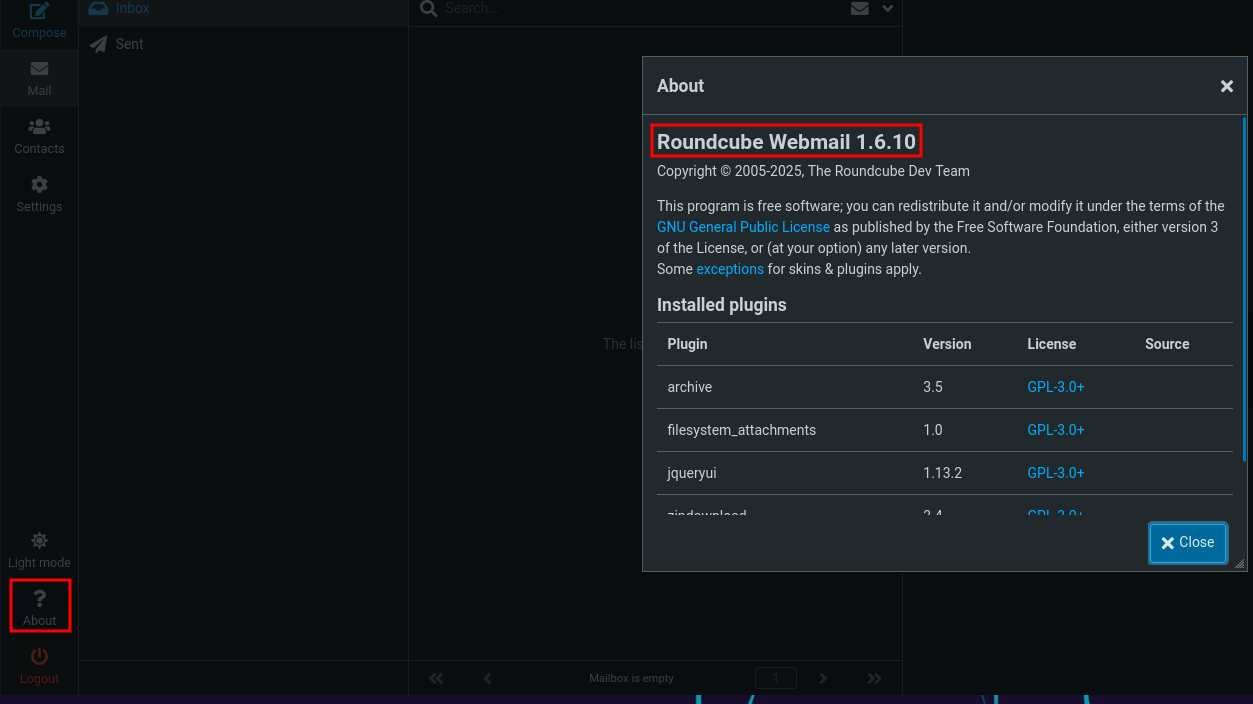
Task: Click filesystem_attachments version 1.0
Action: point(933,430)
